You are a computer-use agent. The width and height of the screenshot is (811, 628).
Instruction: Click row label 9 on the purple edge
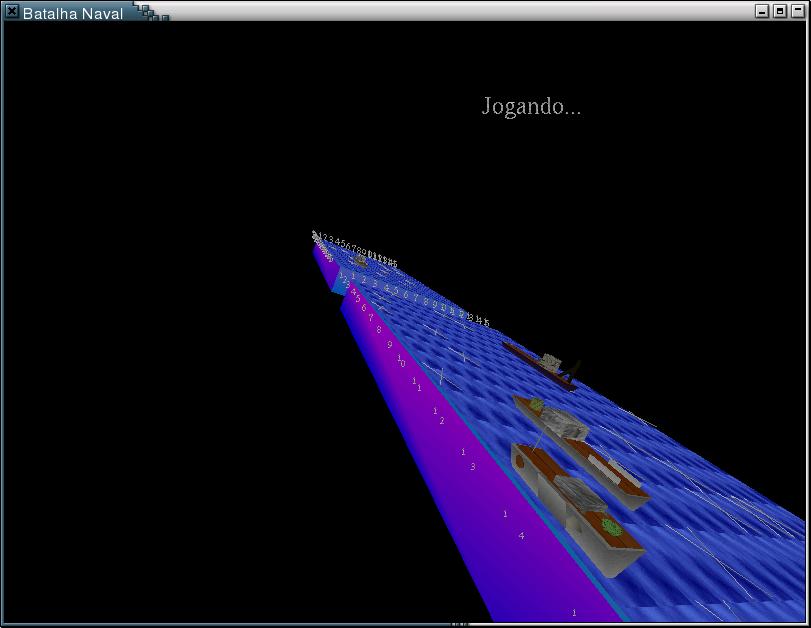(x=389, y=344)
